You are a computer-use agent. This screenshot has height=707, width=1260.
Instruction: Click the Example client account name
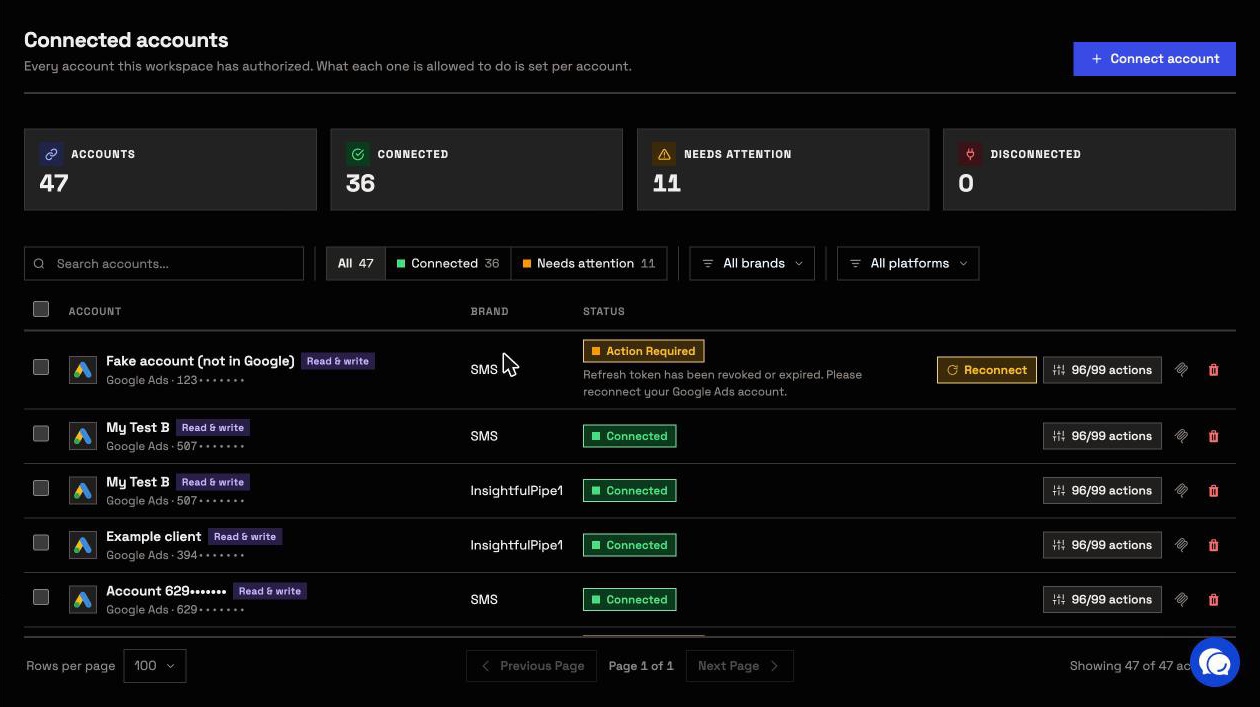(154, 537)
